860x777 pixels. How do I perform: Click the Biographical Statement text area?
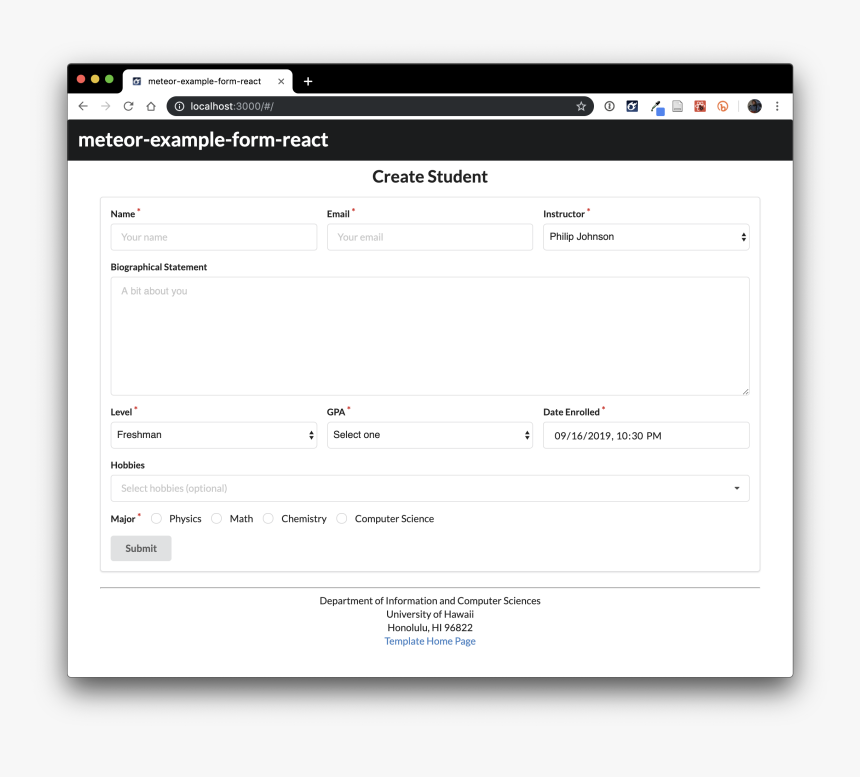(430, 336)
